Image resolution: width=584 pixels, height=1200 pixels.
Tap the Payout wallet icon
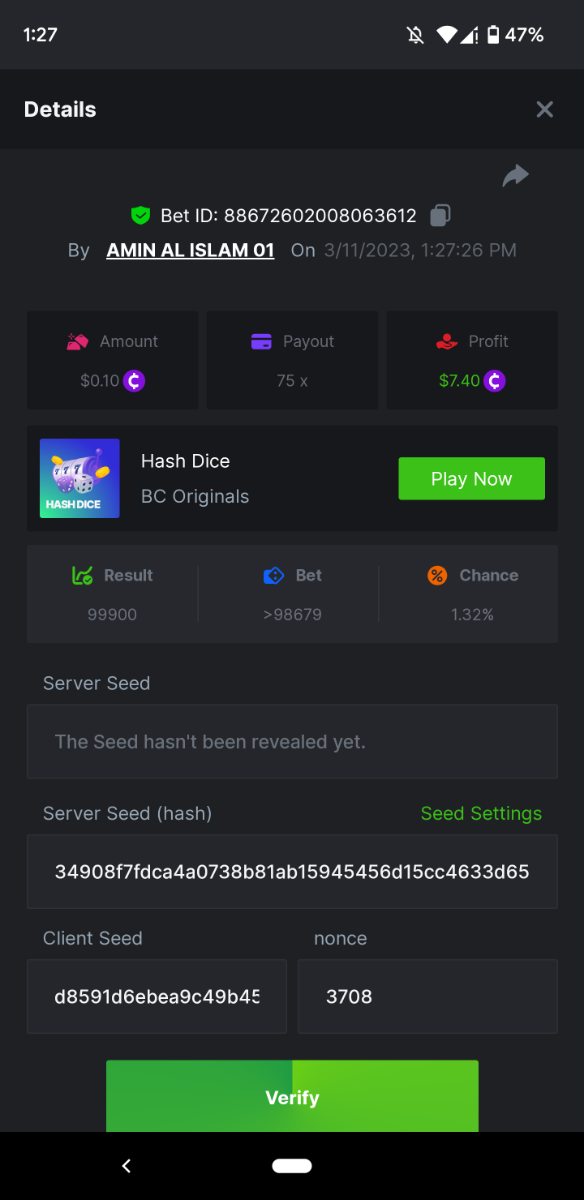[261, 341]
